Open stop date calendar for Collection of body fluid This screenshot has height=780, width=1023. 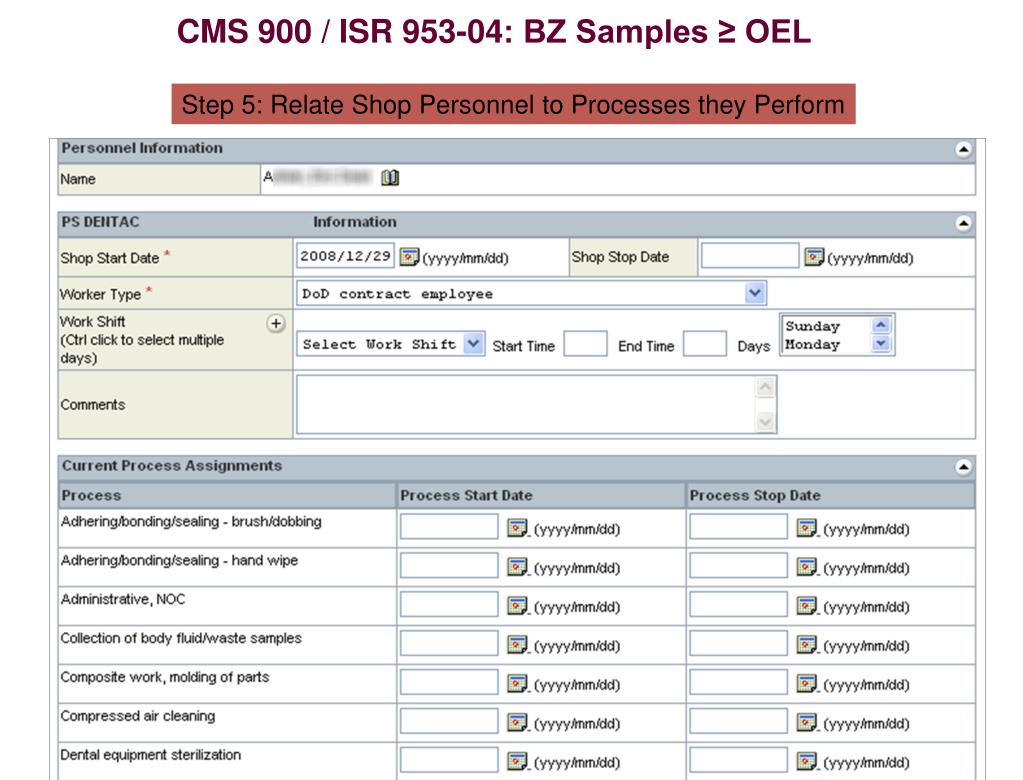tap(806, 645)
